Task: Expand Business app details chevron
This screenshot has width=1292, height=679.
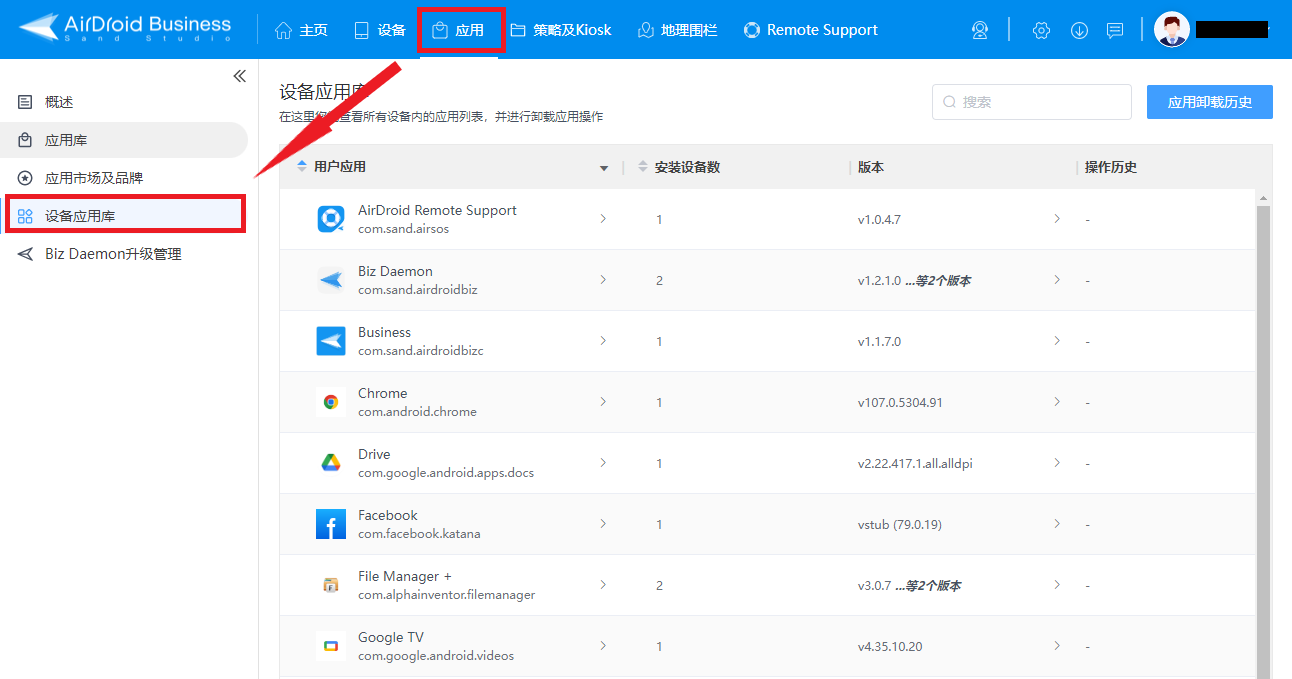Action: coord(603,340)
